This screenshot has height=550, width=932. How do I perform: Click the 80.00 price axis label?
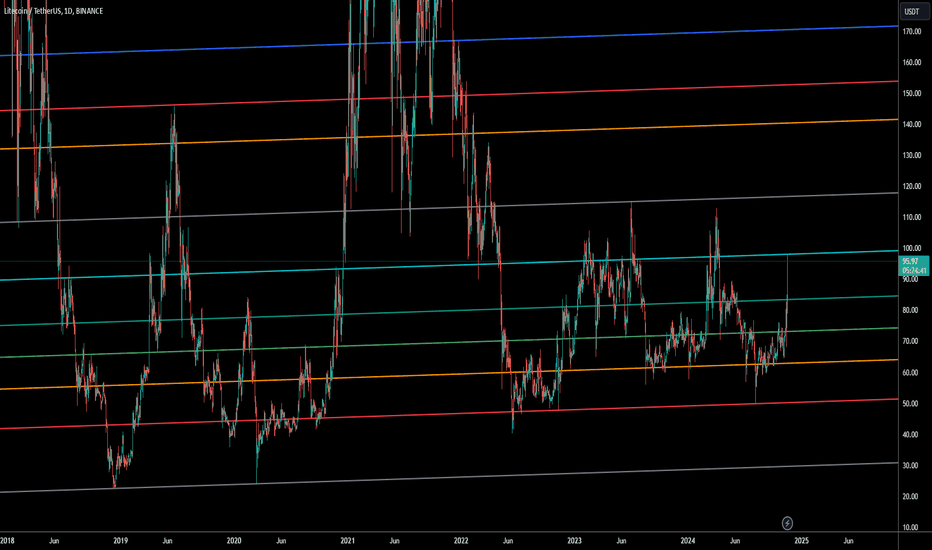coord(911,310)
